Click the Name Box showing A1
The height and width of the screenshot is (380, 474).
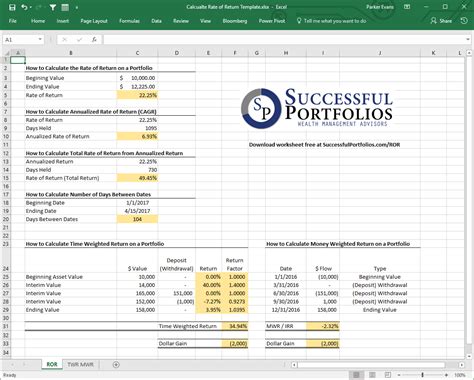[20, 40]
